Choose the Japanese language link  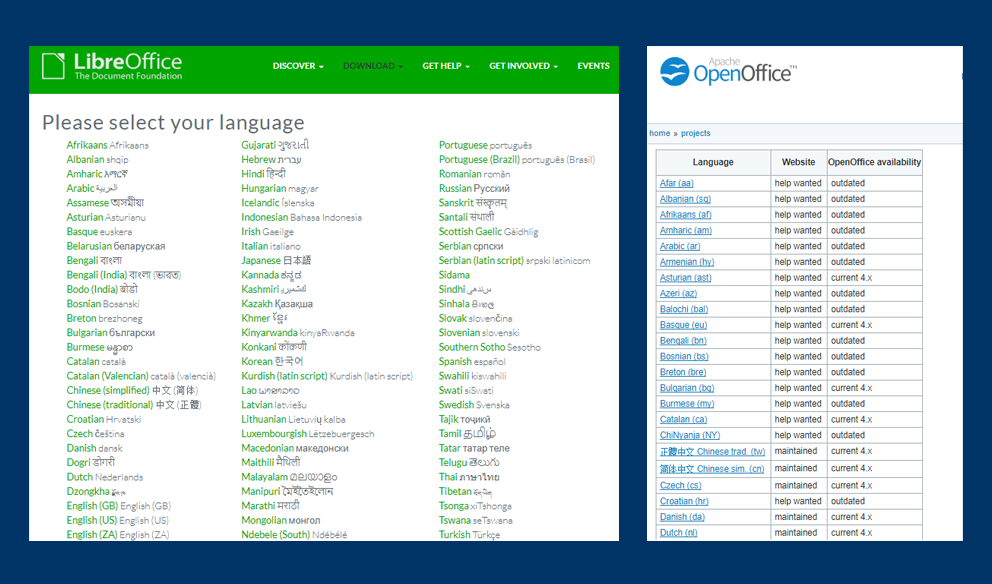[261, 260]
